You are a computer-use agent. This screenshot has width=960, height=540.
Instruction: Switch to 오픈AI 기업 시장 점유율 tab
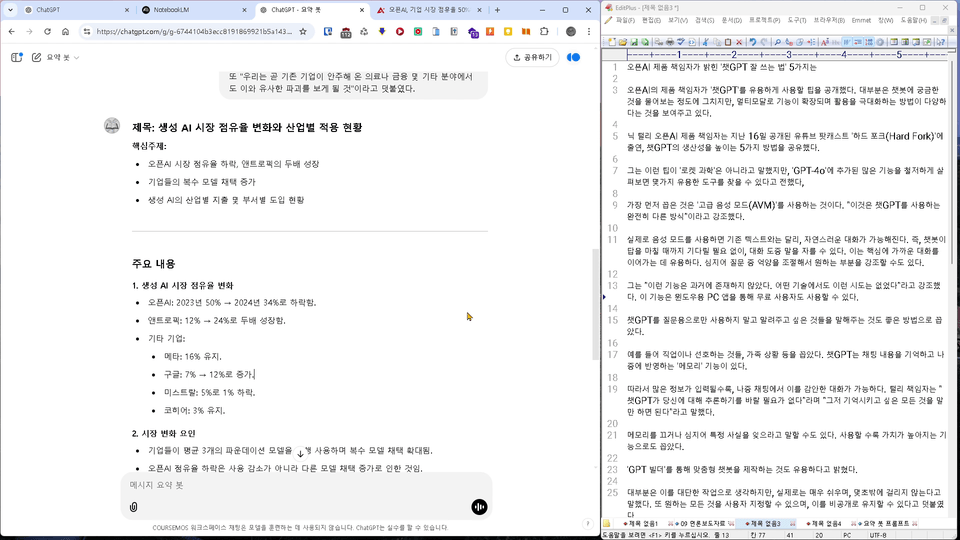[429, 10]
